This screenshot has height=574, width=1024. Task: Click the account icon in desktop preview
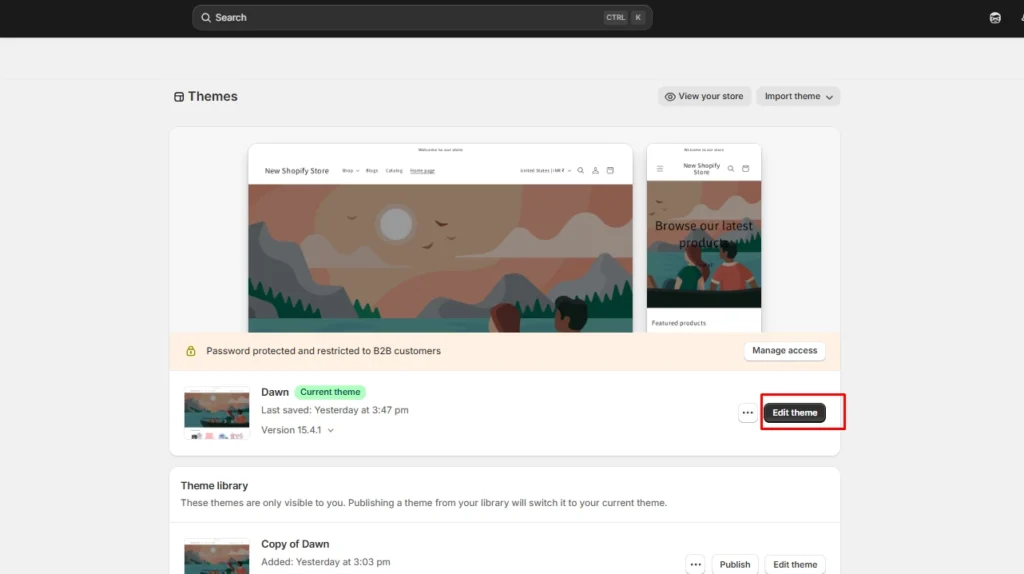pyautogui.click(x=595, y=170)
